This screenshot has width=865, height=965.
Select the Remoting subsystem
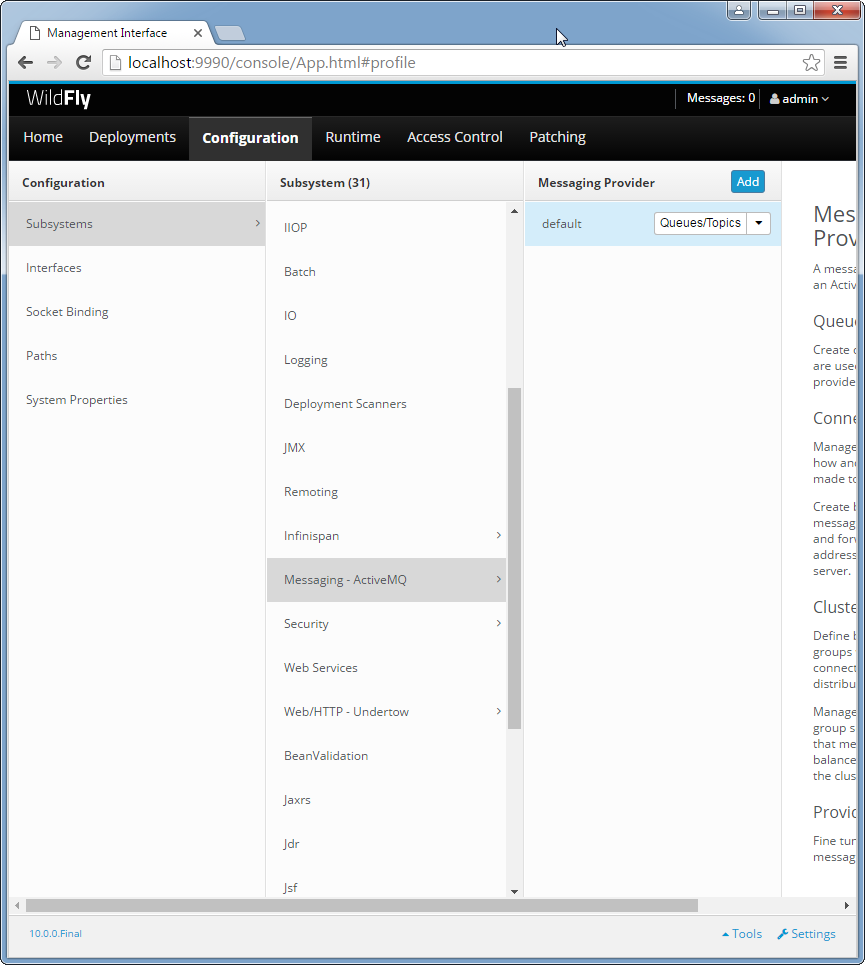(x=386, y=492)
